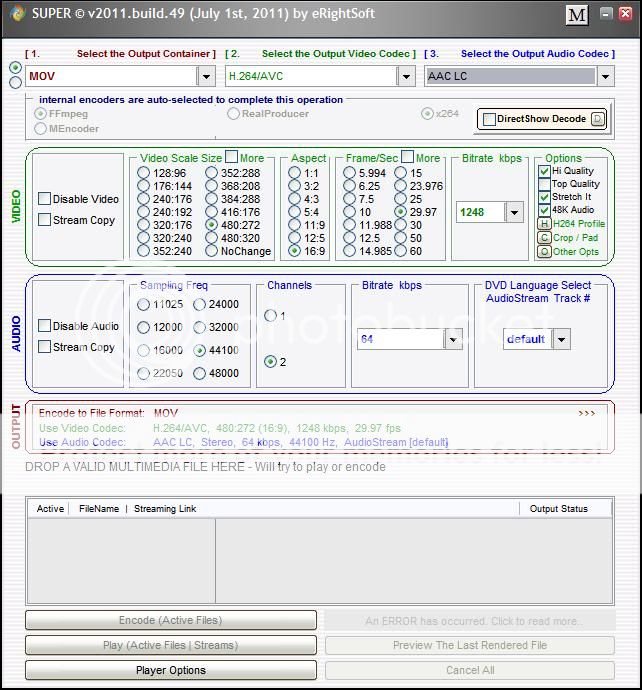Check the audio Stream Copy box
The height and width of the screenshot is (690, 642).
45,347
